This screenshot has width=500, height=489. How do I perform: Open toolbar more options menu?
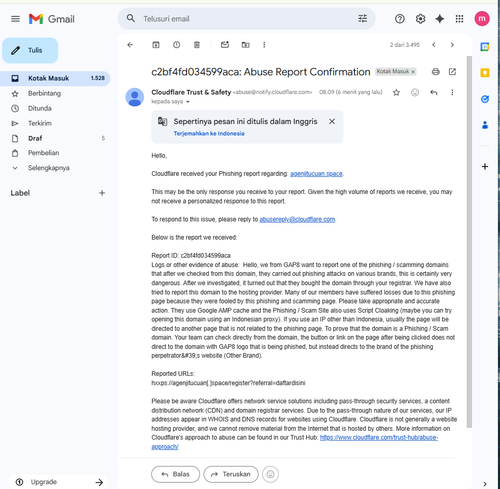tap(264, 45)
